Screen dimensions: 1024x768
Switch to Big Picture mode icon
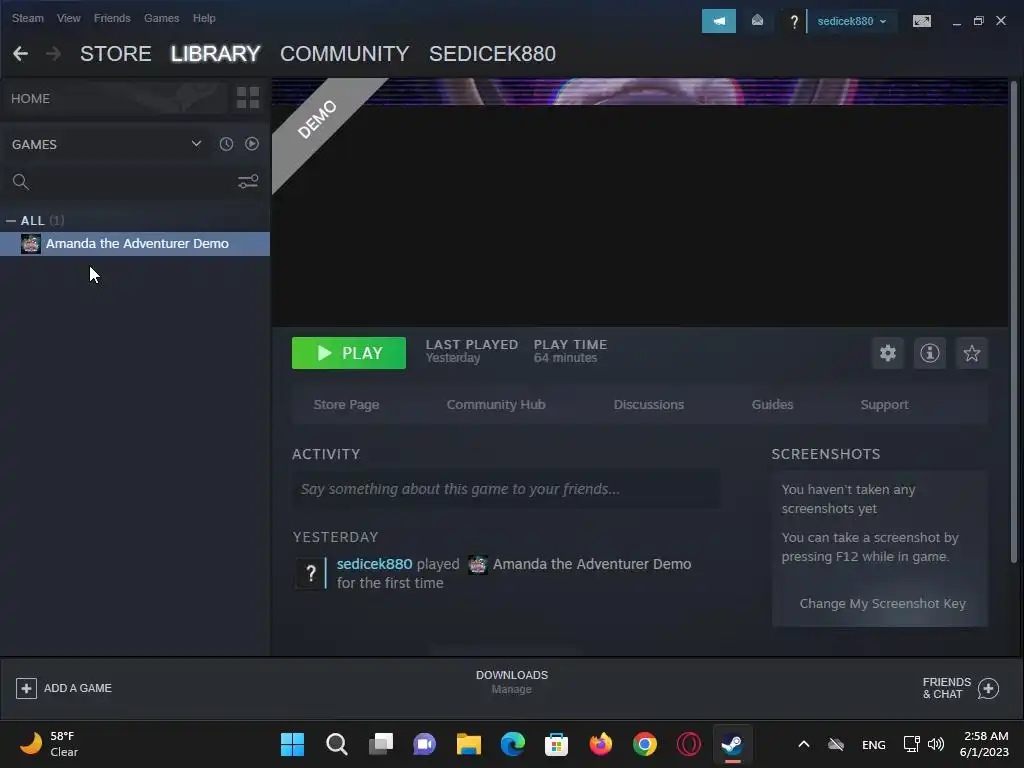point(921,21)
